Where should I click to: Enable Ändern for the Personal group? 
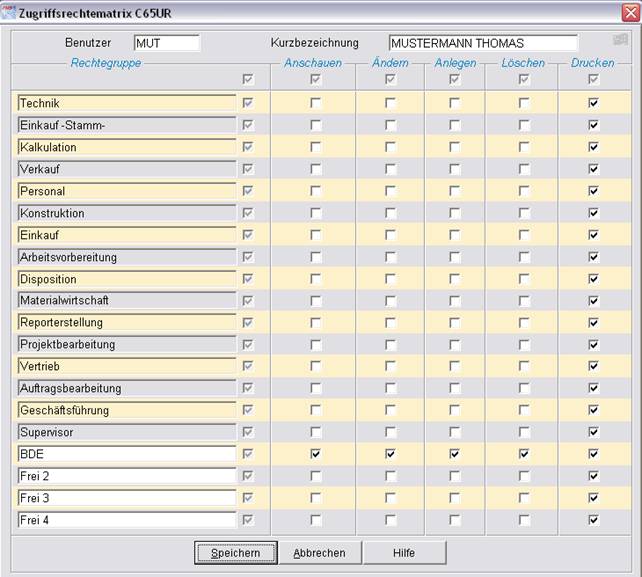[x=391, y=191]
